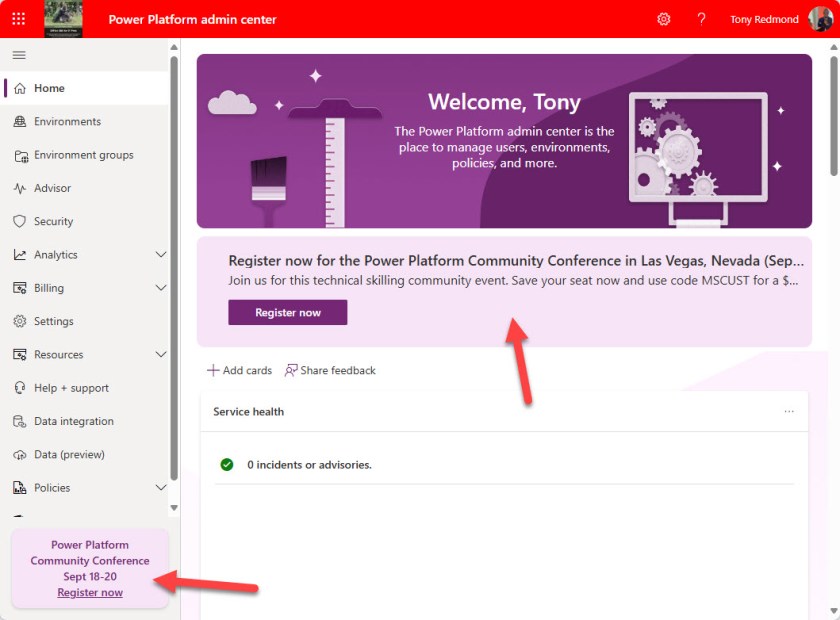Click '0 incidents or advisories.' text
The width and height of the screenshot is (840, 620).
click(309, 465)
